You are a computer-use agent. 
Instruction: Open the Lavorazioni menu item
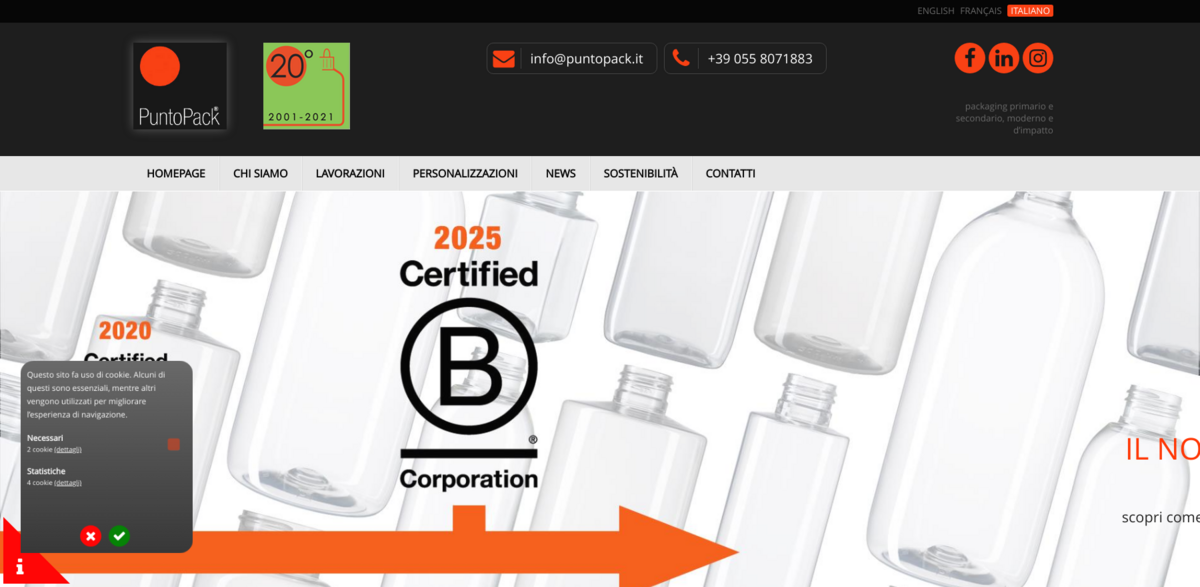coord(350,173)
